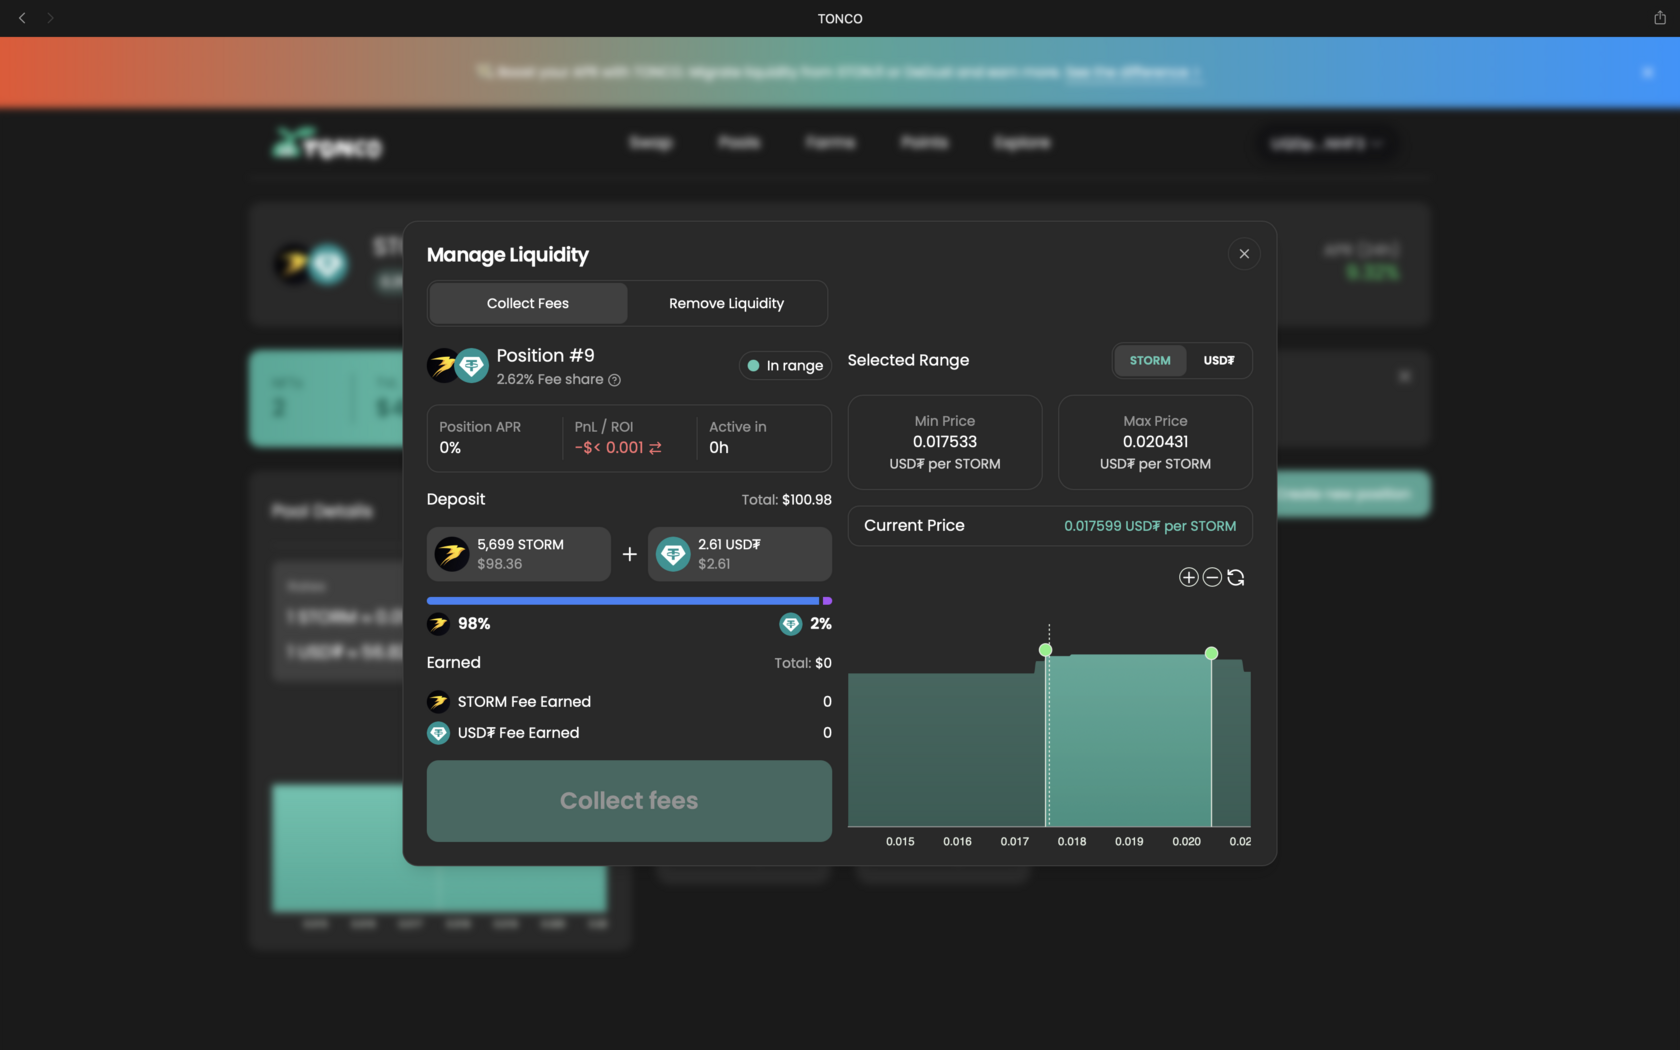Click the Position #9 pair icon
Image resolution: width=1680 pixels, height=1050 pixels.
[x=457, y=366]
